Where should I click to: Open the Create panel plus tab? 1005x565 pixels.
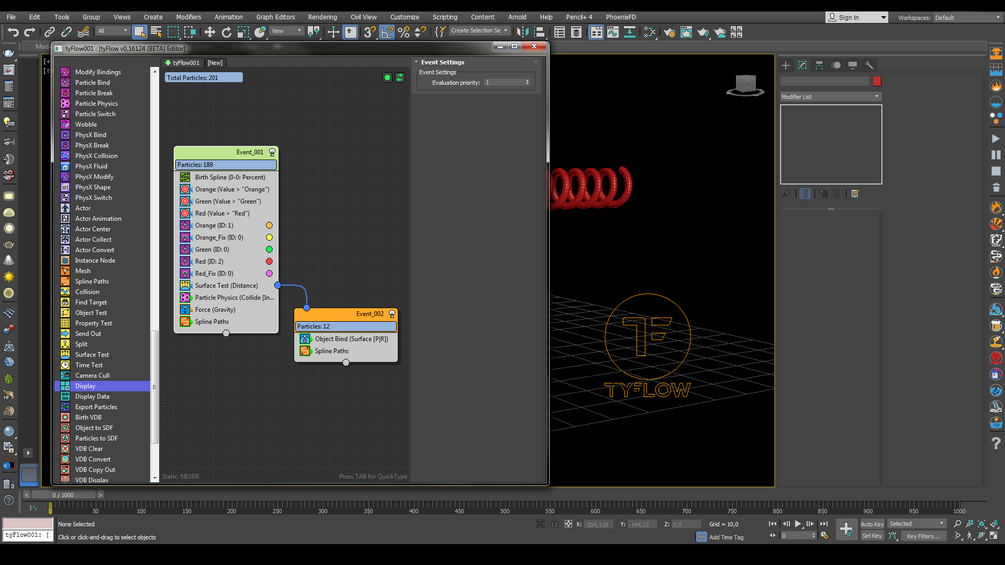click(786, 65)
